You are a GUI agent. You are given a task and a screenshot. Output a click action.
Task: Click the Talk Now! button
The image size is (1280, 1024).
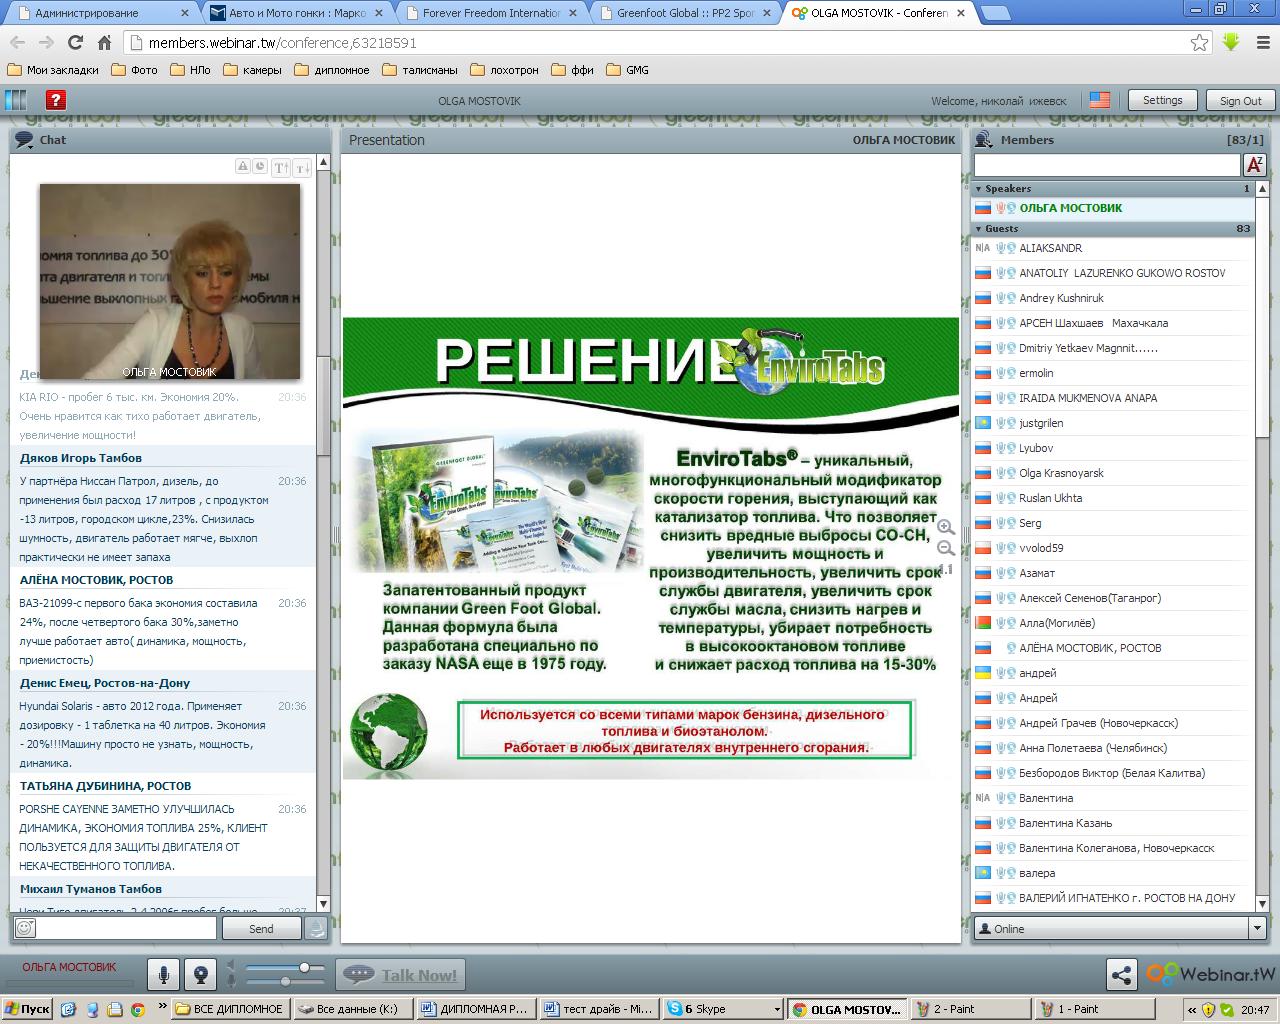401,975
